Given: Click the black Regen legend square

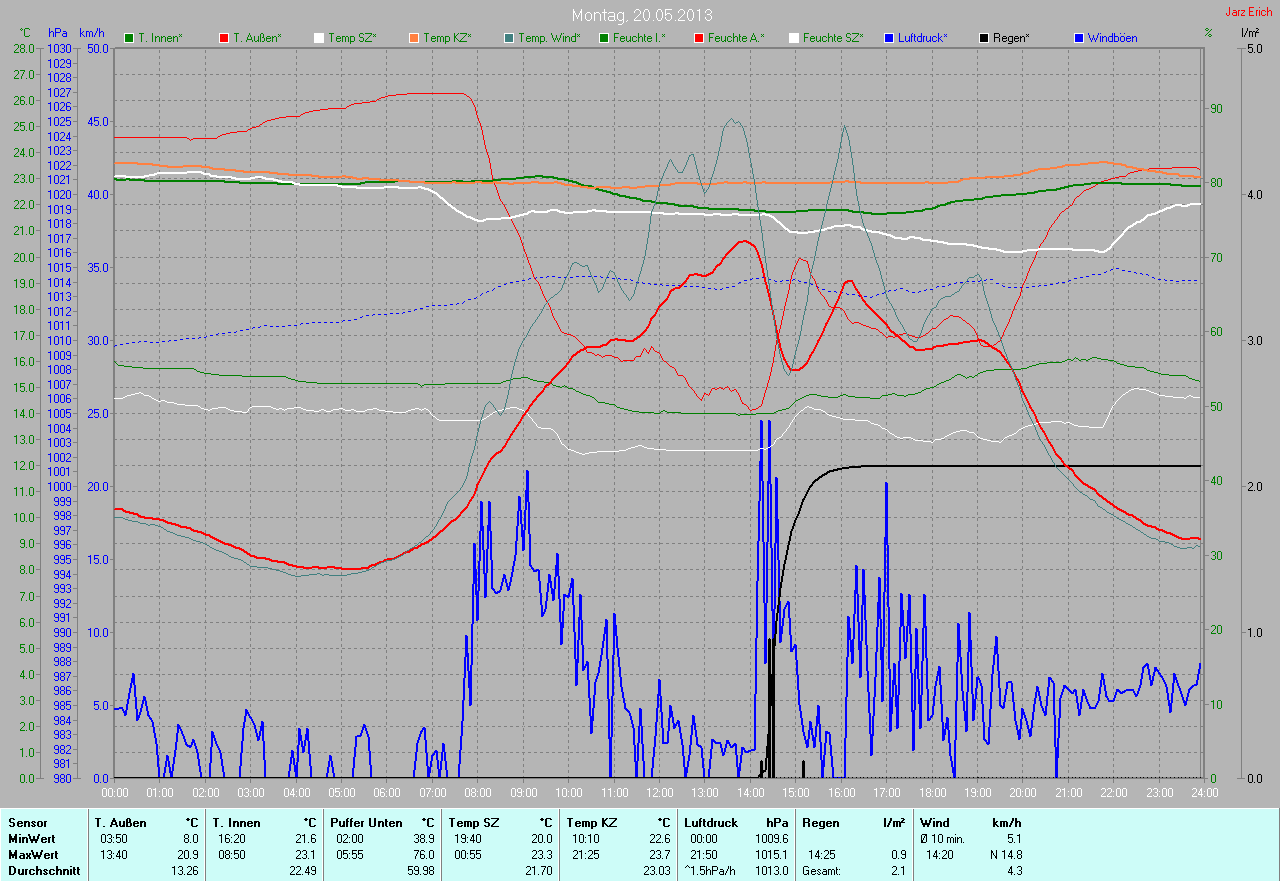Looking at the screenshot, I should tap(984, 38).
